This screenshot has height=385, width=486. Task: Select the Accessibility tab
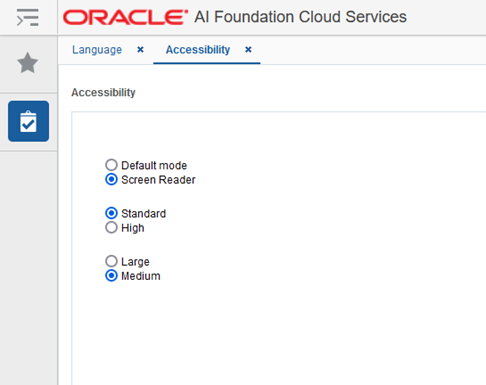198,50
